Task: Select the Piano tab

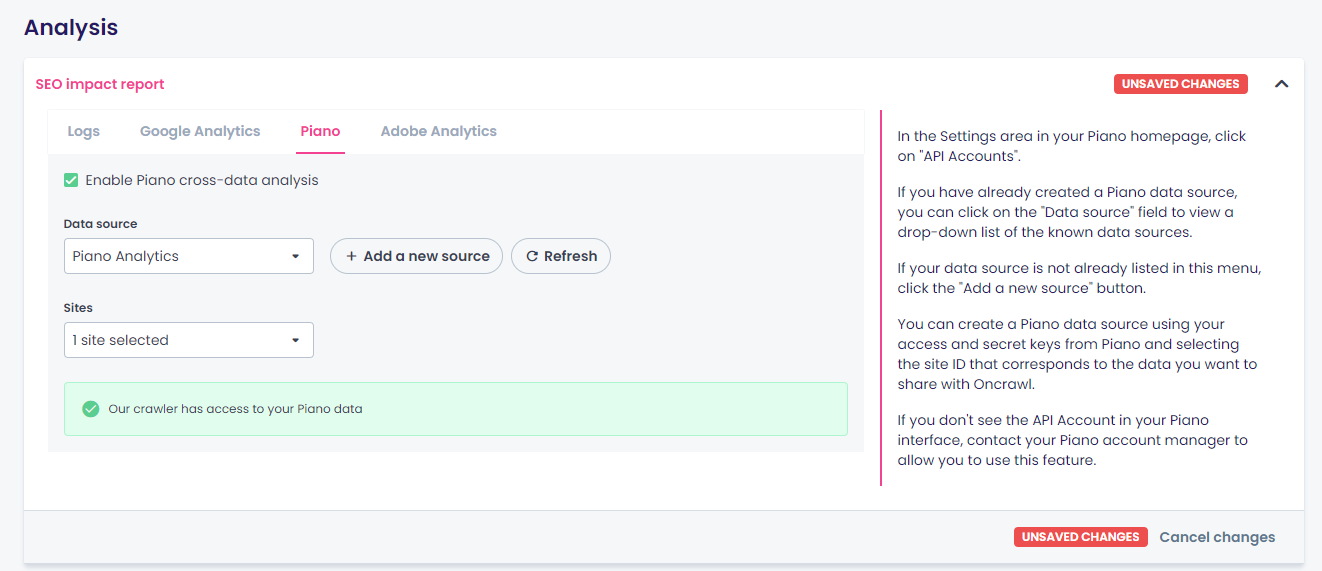Action: point(320,131)
